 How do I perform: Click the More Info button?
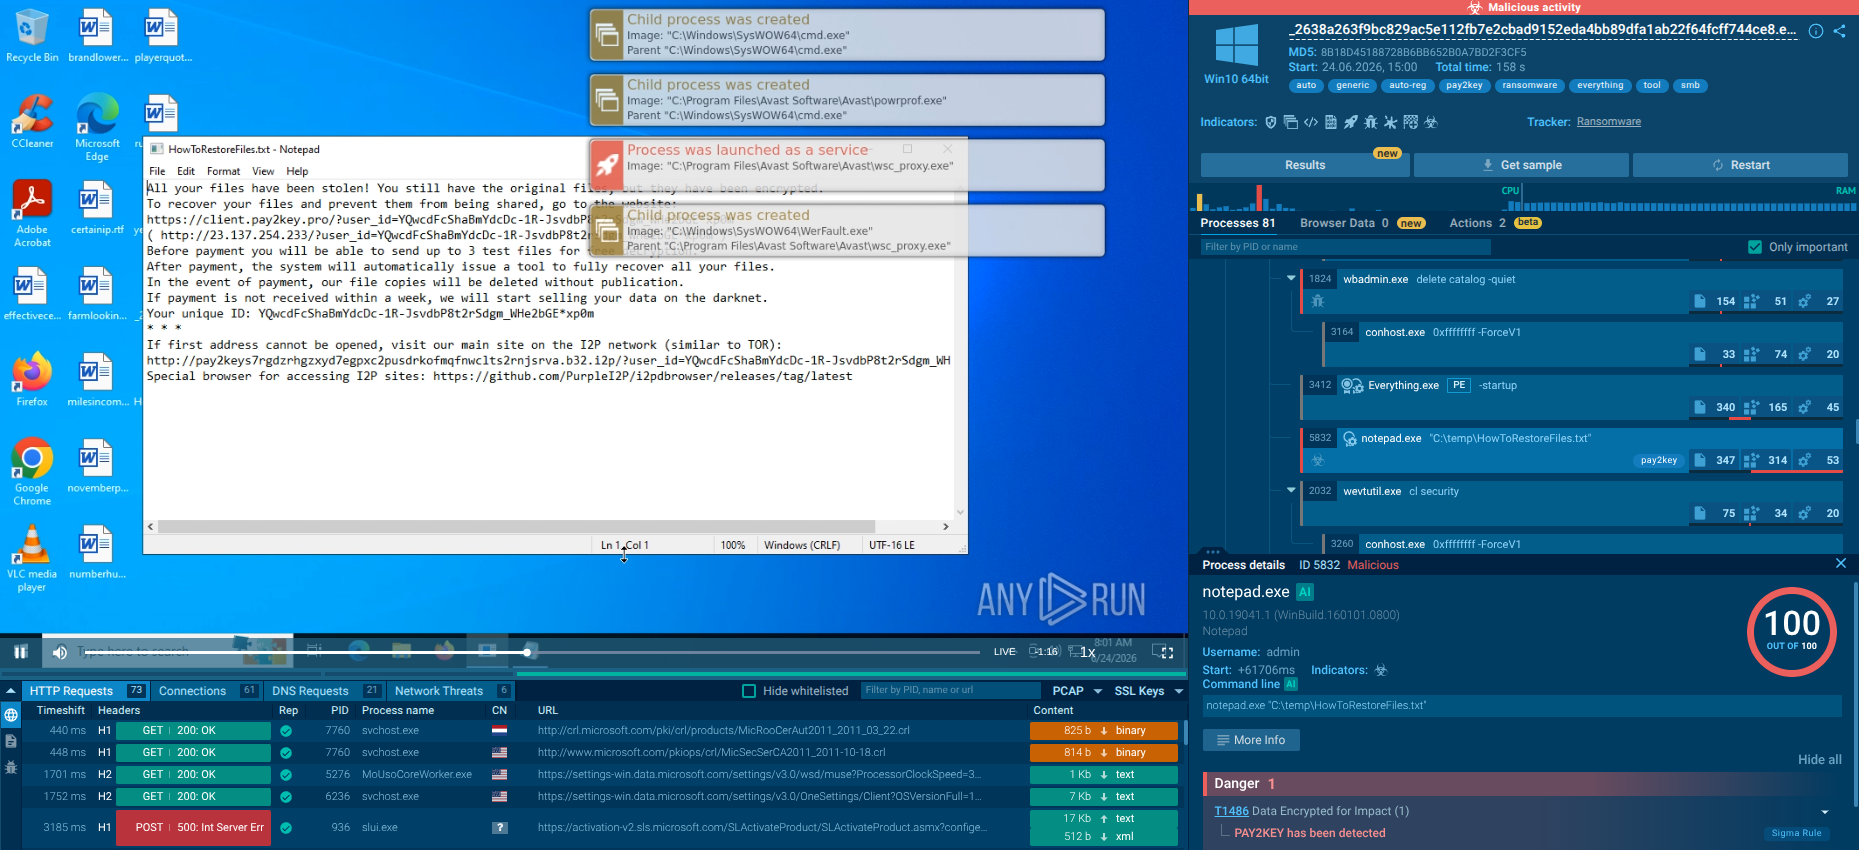coord(1250,740)
